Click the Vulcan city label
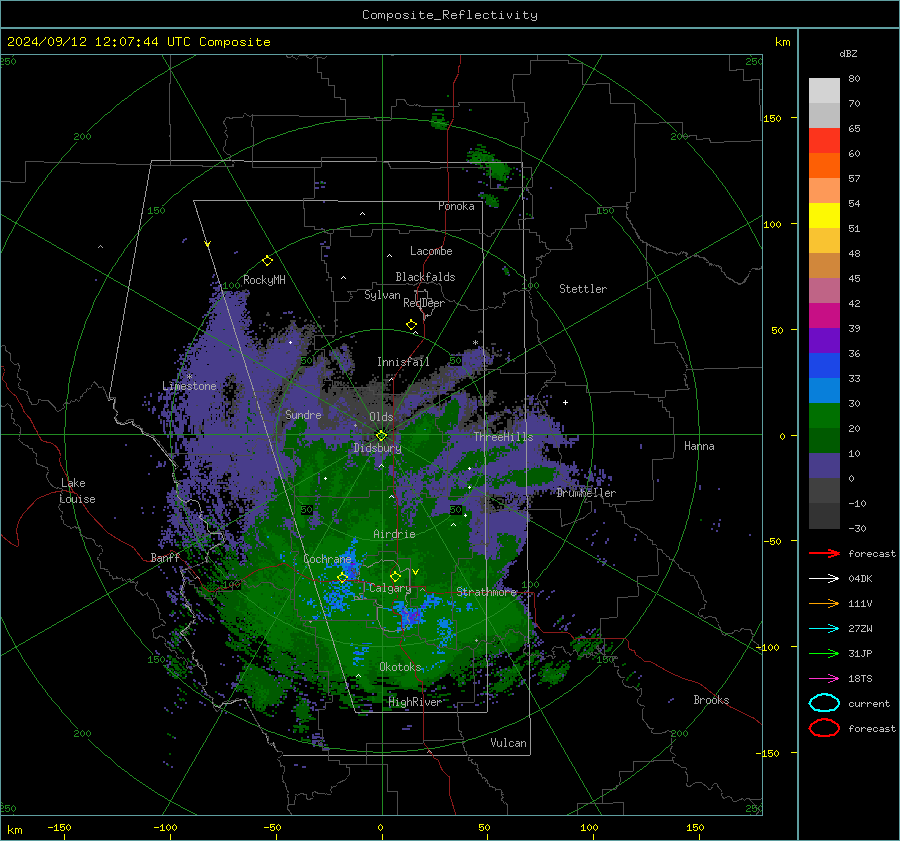The width and height of the screenshot is (900, 841). point(508,743)
